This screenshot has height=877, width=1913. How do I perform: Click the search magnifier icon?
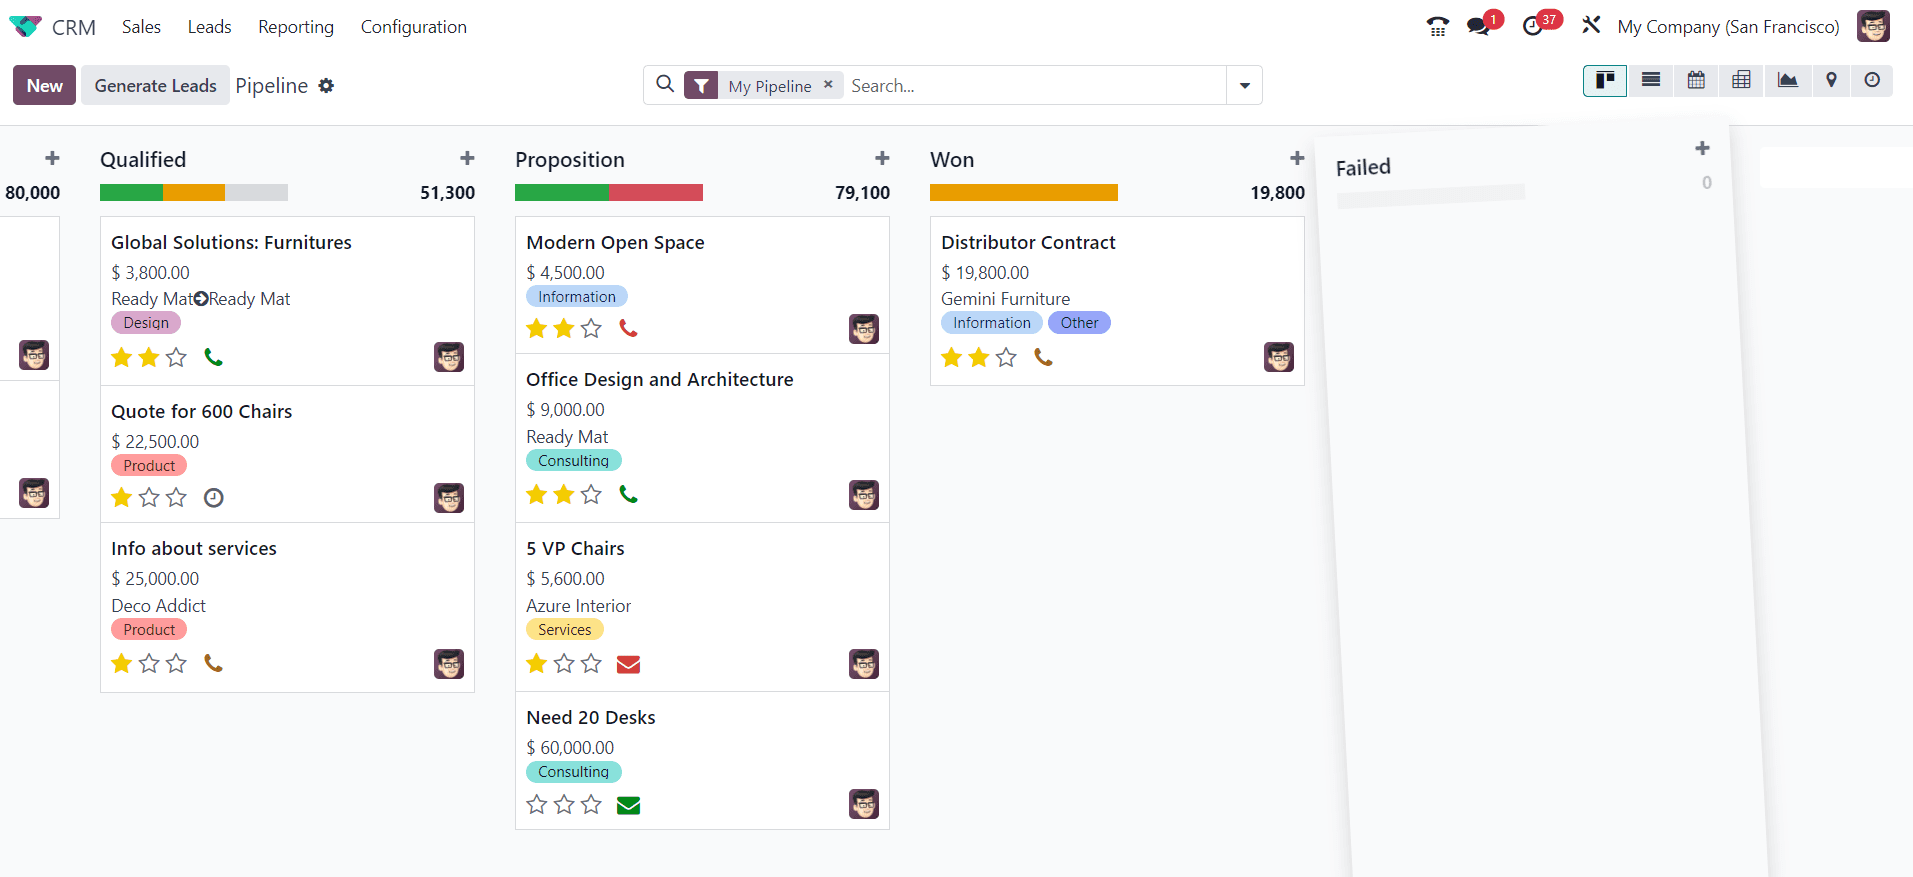tap(665, 85)
